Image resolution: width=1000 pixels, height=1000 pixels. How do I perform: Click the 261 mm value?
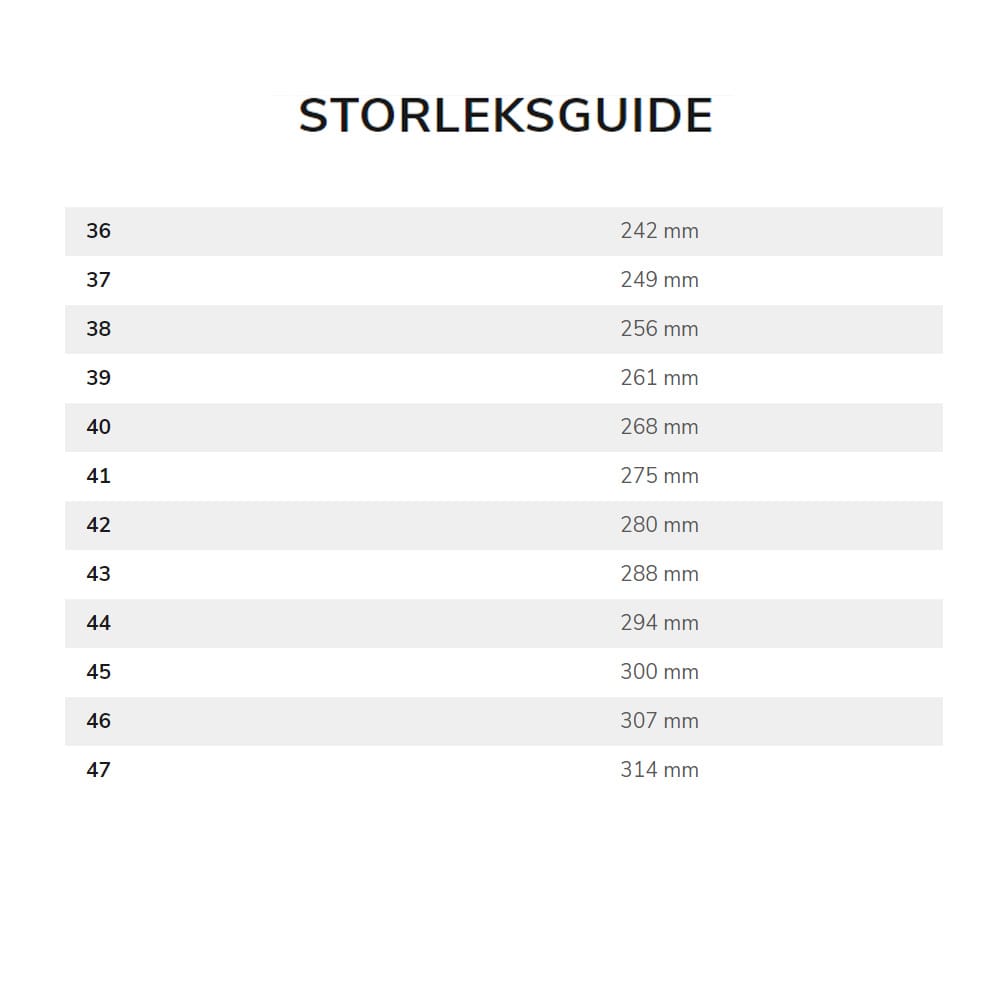pyautogui.click(x=659, y=378)
